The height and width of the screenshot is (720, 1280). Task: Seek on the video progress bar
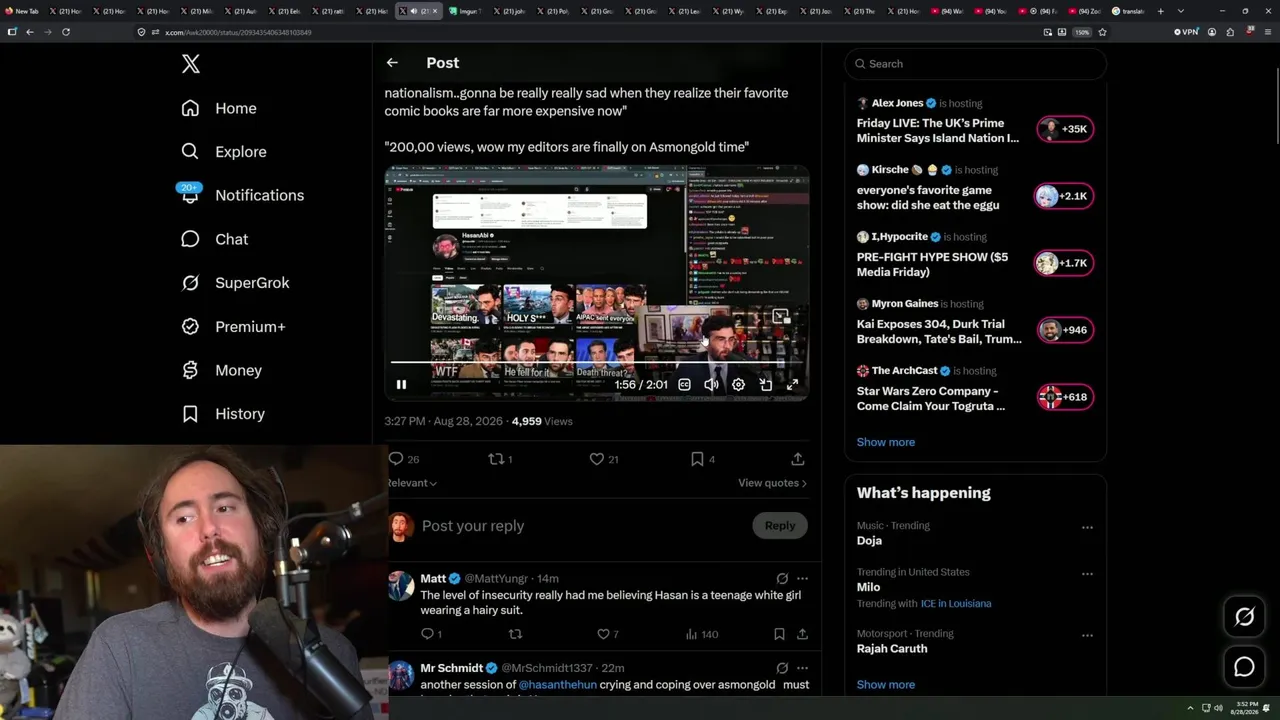(x=597, y=363)
